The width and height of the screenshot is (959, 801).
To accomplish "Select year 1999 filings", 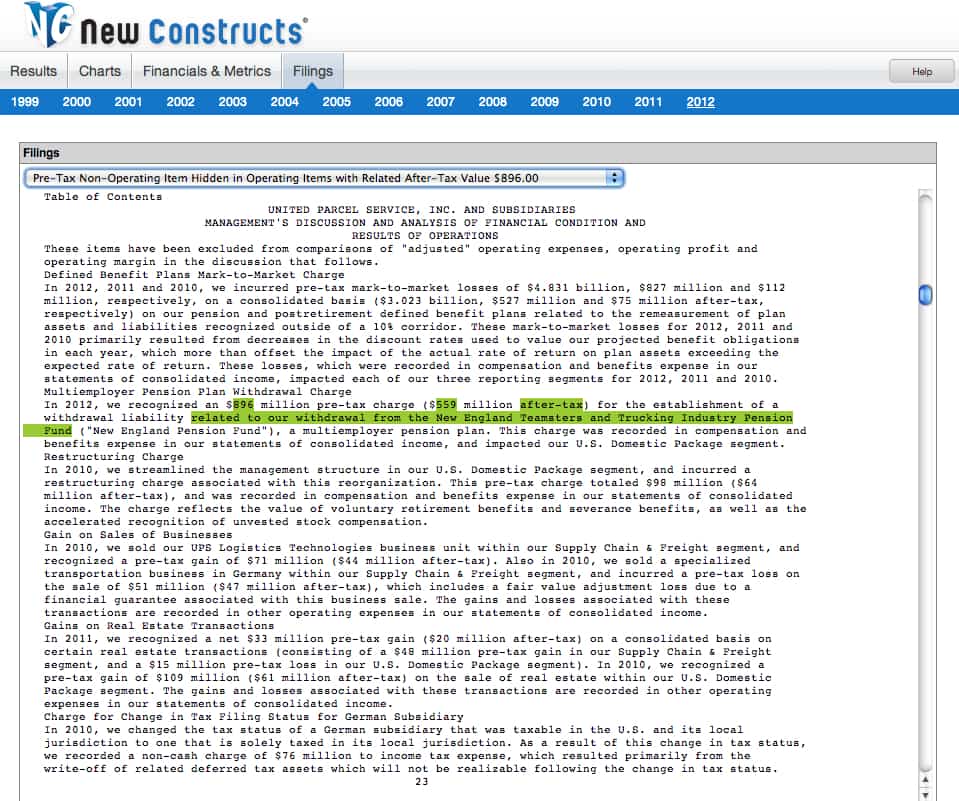I will (24, 102).
